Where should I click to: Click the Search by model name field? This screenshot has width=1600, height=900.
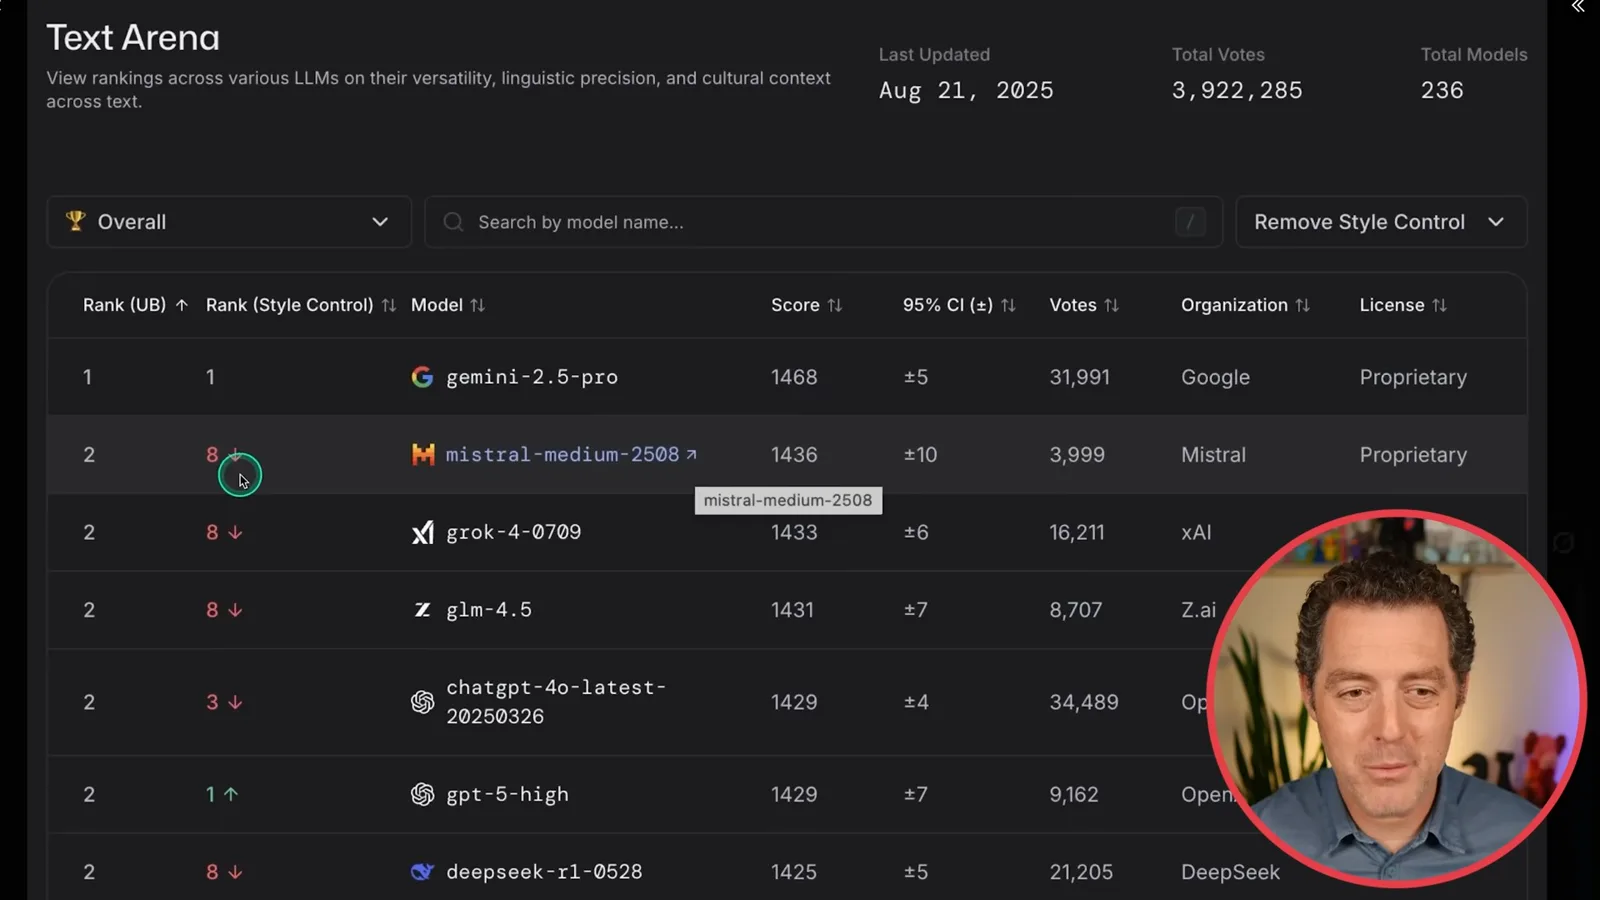[x=823, y=222]
